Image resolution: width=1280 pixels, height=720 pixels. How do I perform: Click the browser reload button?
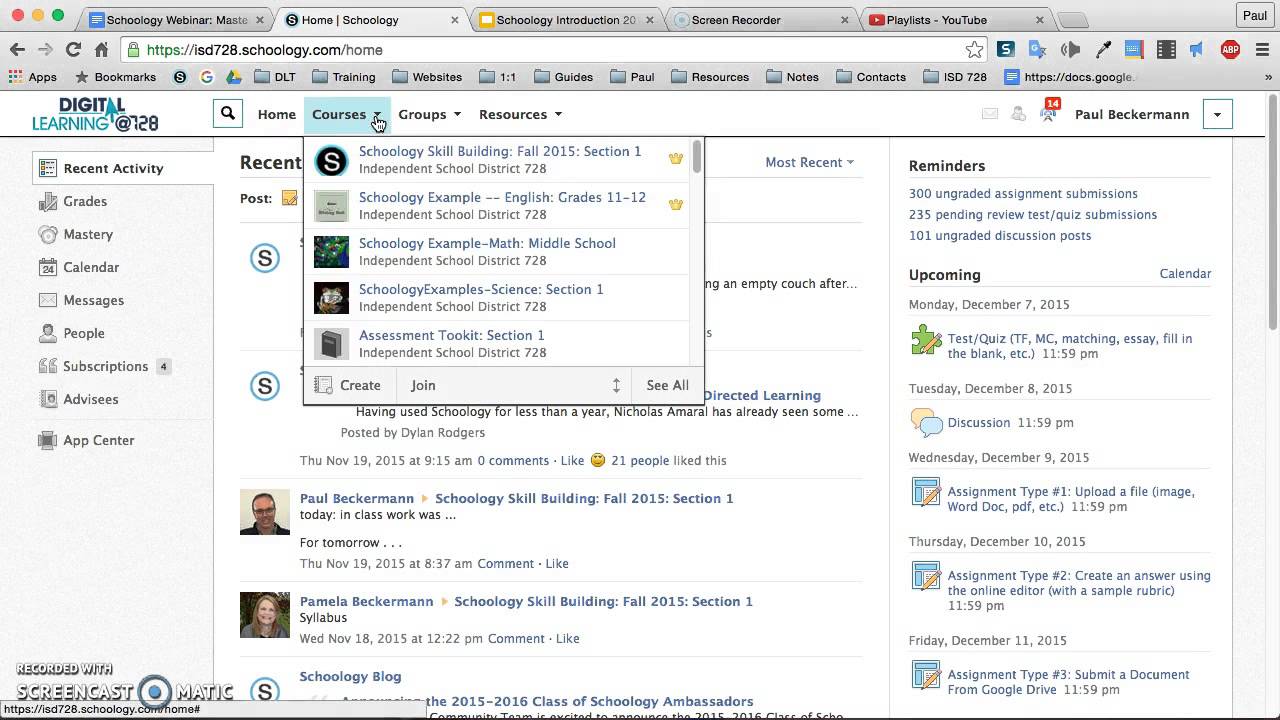coord(73,49)
